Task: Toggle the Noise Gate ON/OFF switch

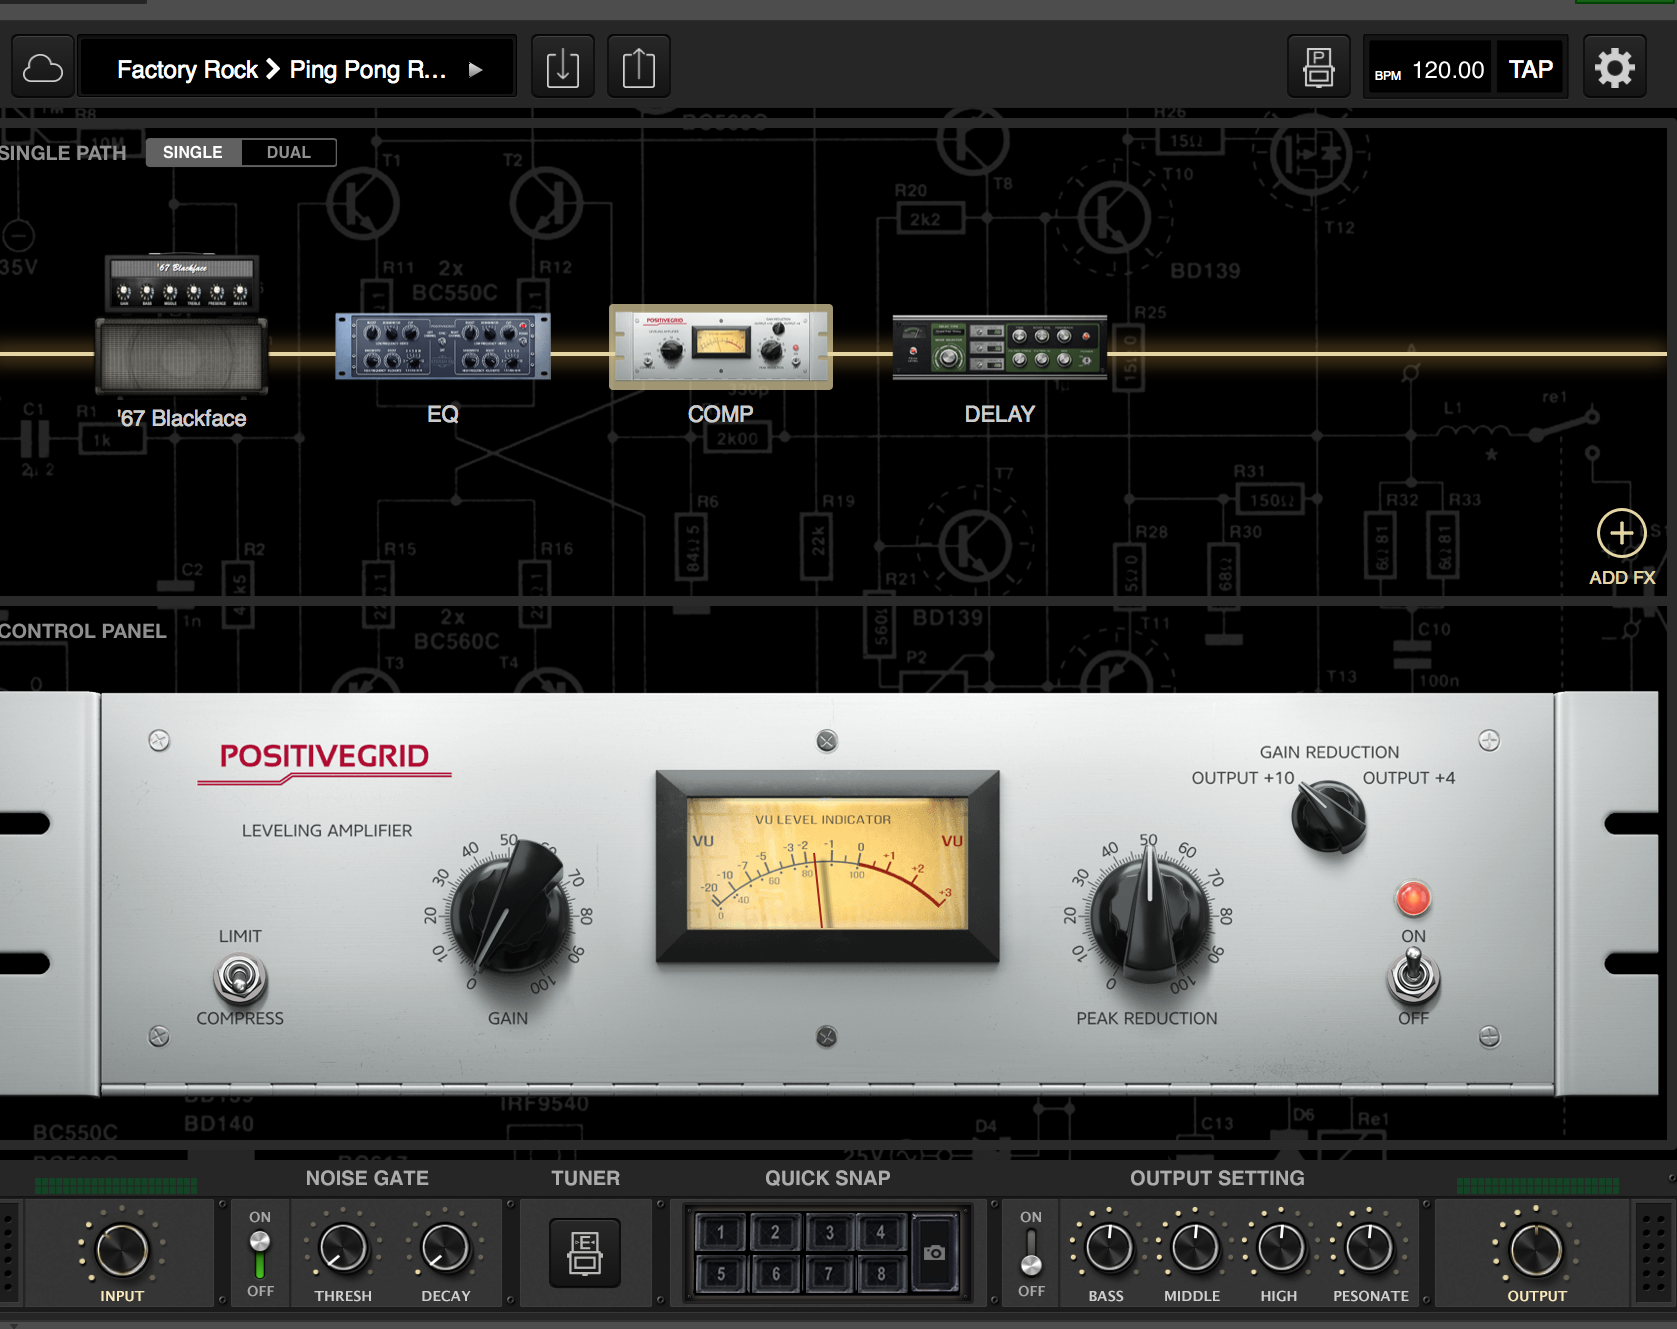Action: 260,1254
